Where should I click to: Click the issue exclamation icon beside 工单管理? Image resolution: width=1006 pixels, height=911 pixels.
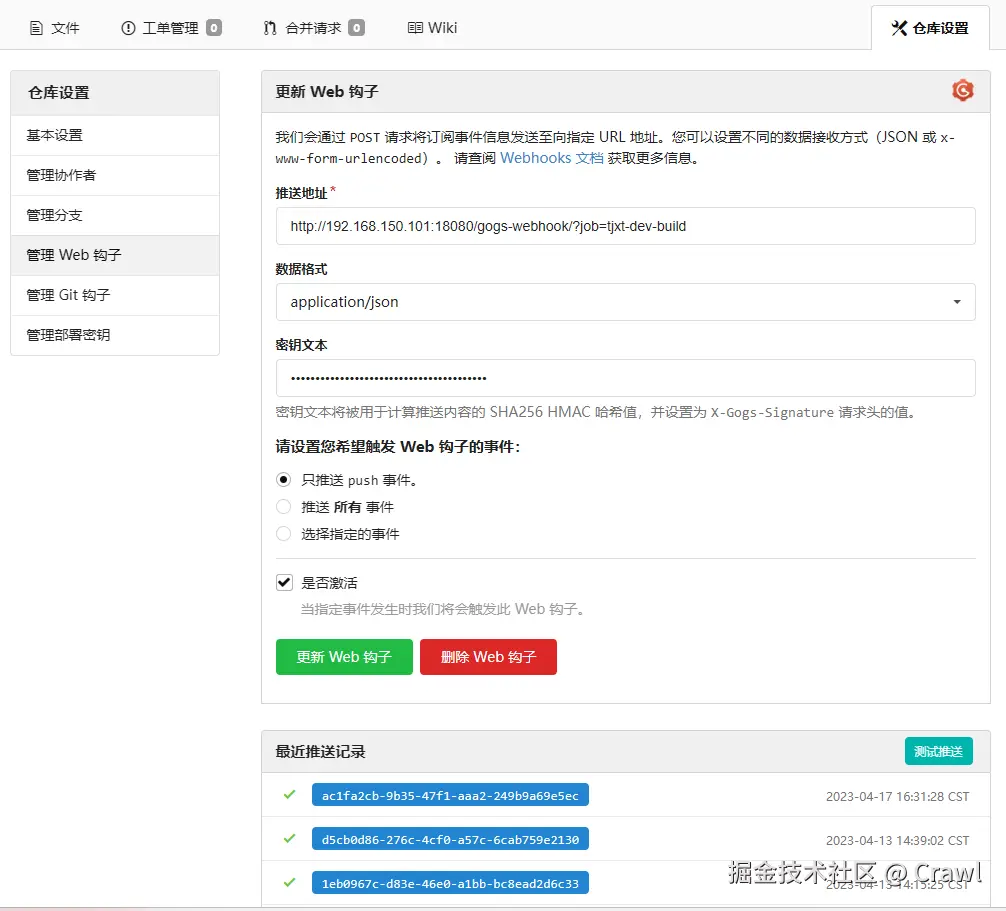tap(128, 28)
